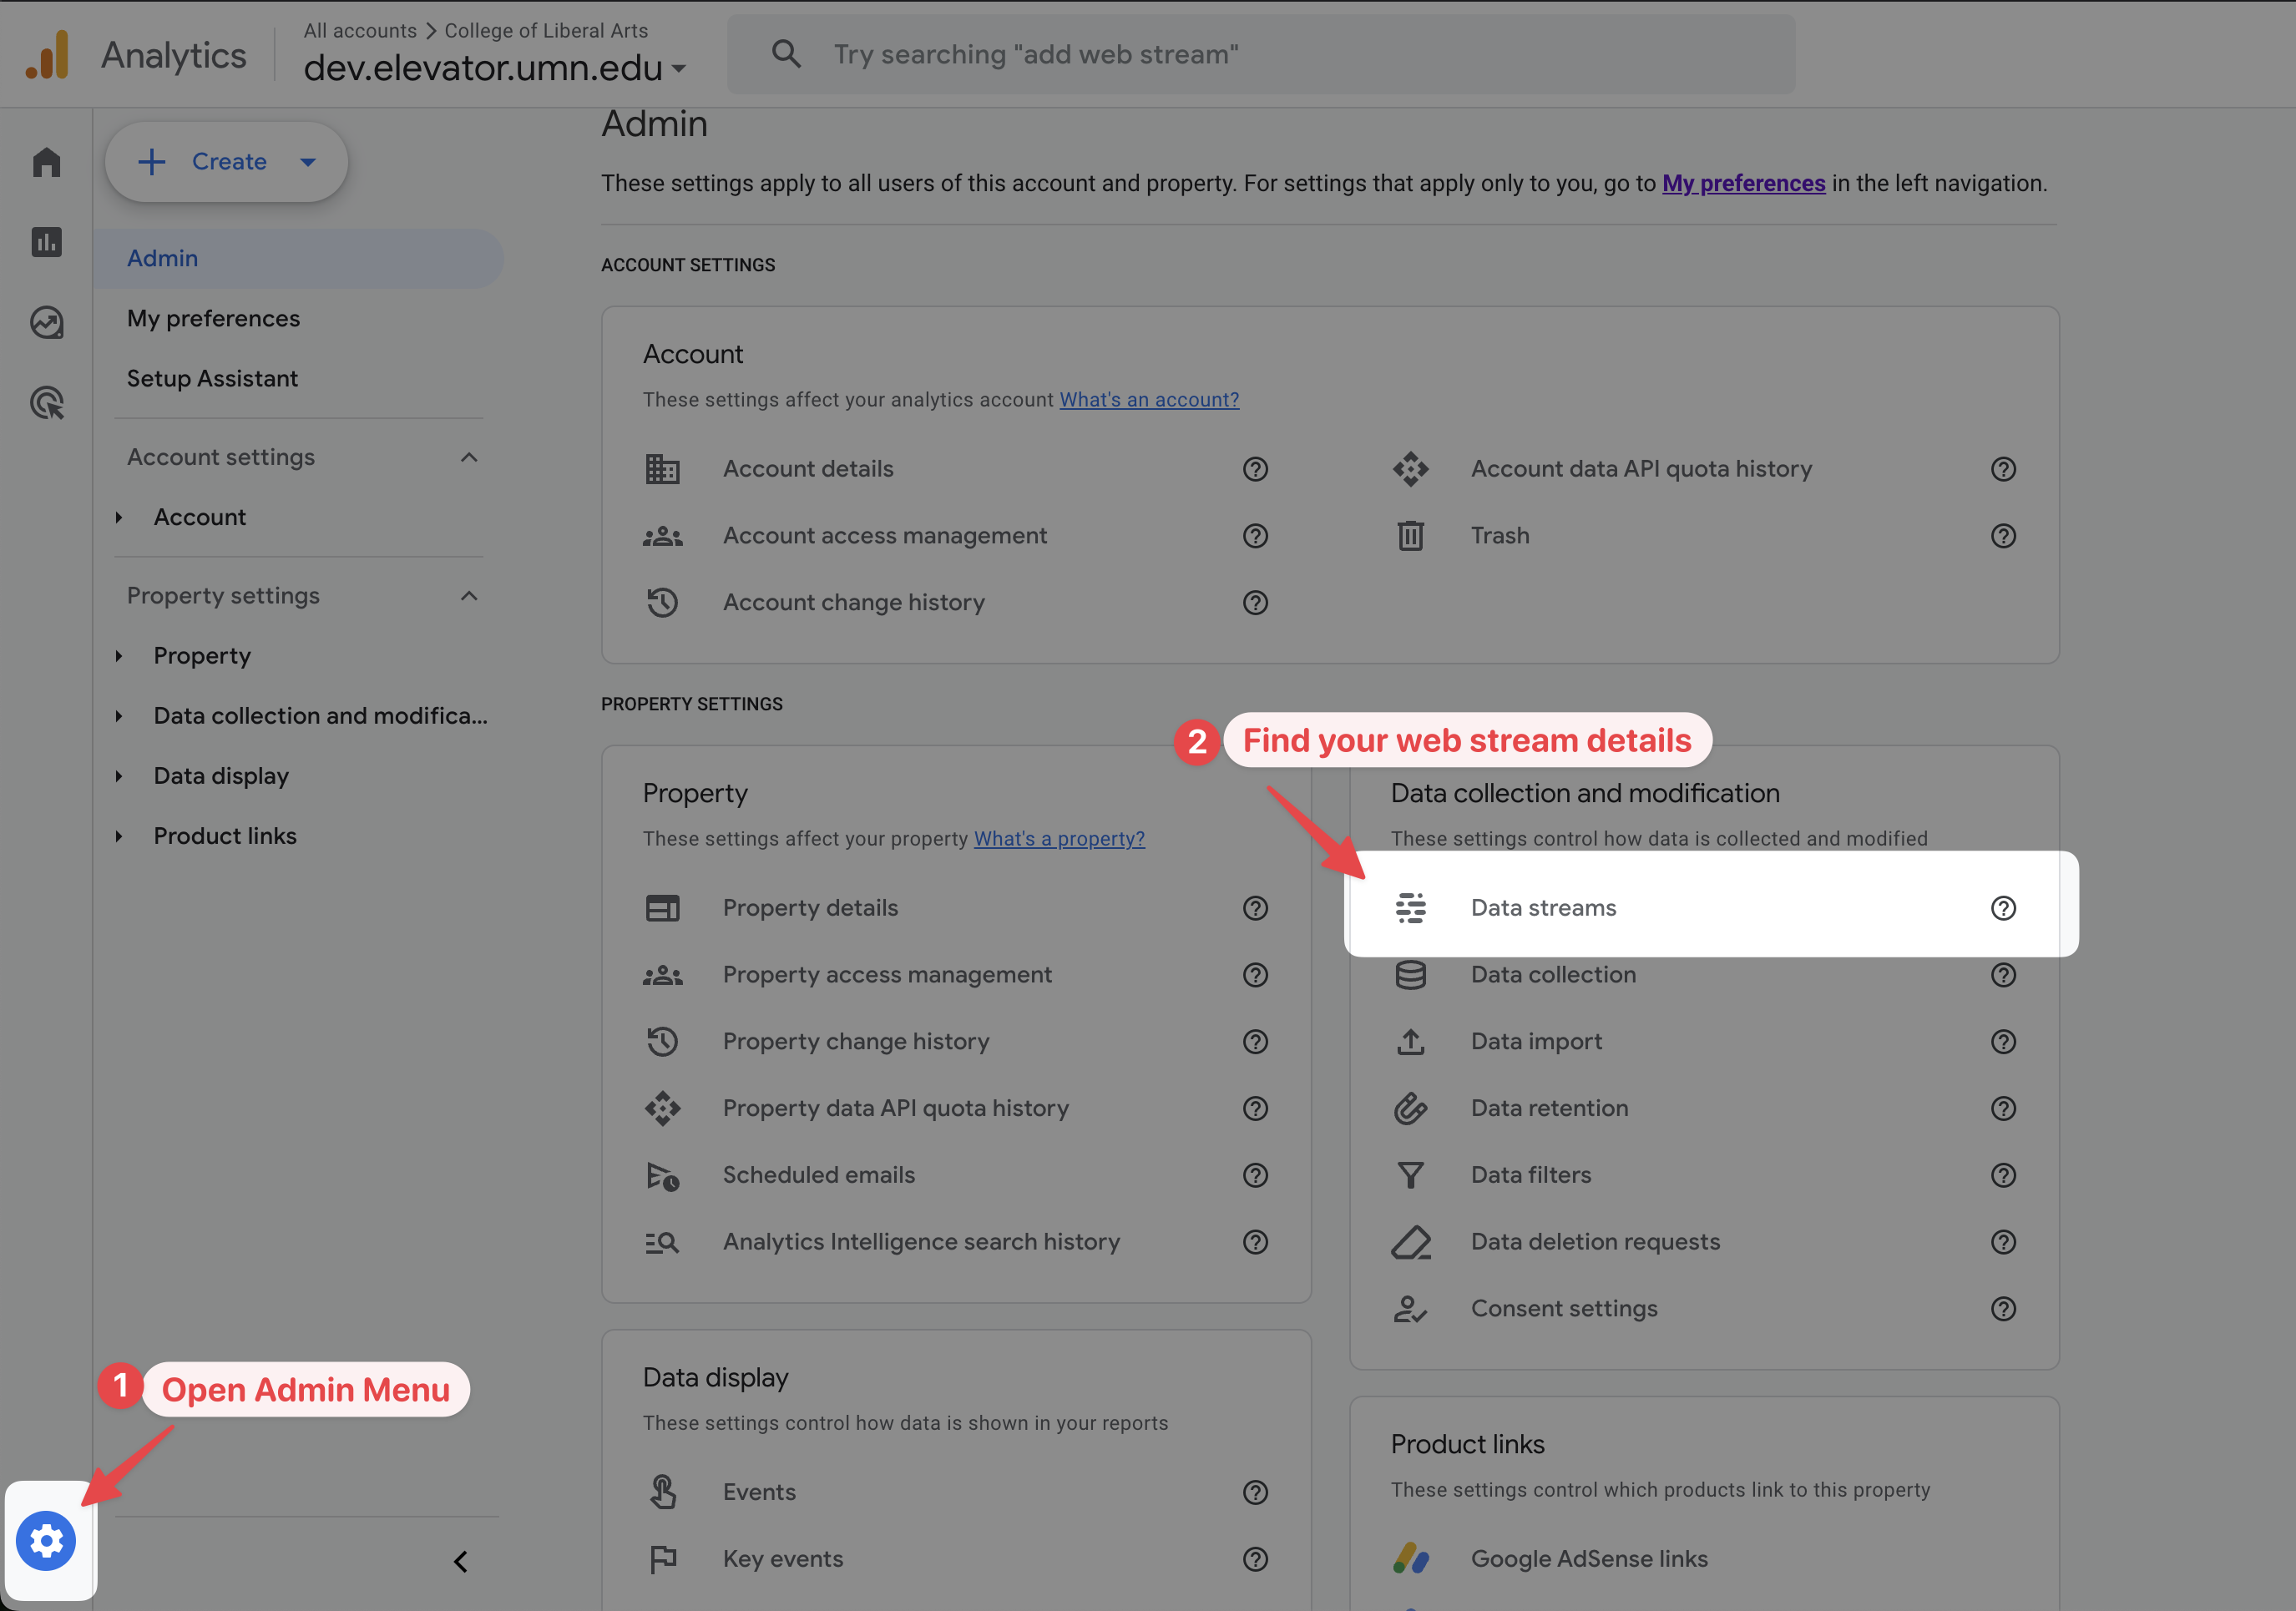The image size is (2296, 1611).
Task: Click help icon for Property details
Action: coord(1255,908)
